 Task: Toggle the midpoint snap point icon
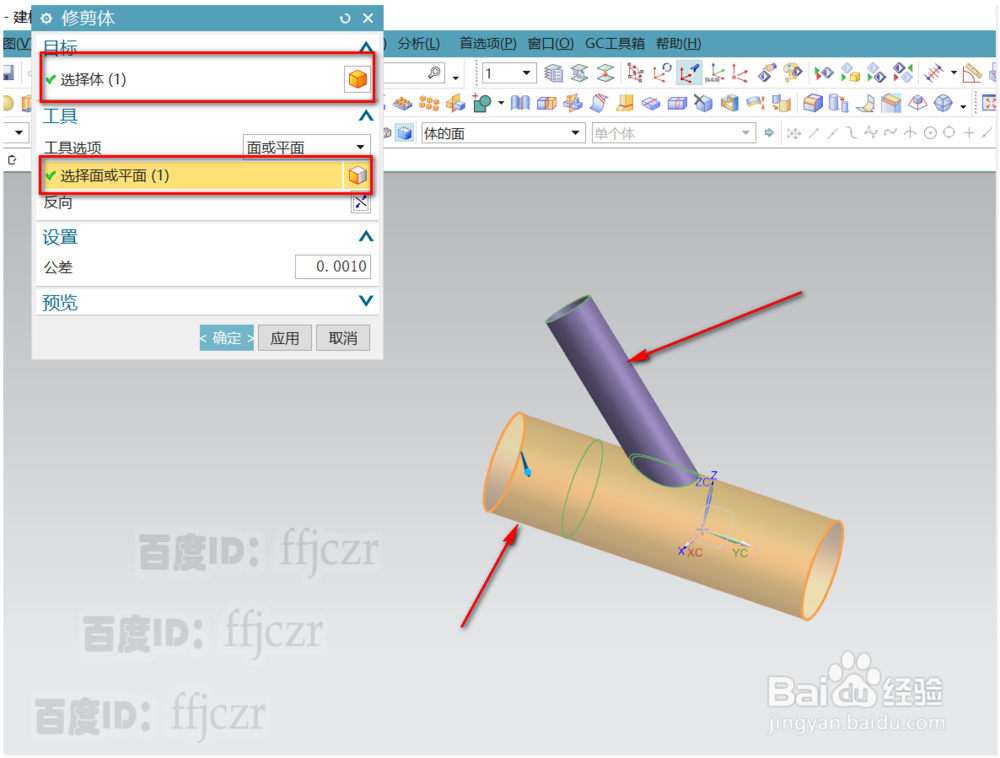pyautogui.click(x=832, y=133)
